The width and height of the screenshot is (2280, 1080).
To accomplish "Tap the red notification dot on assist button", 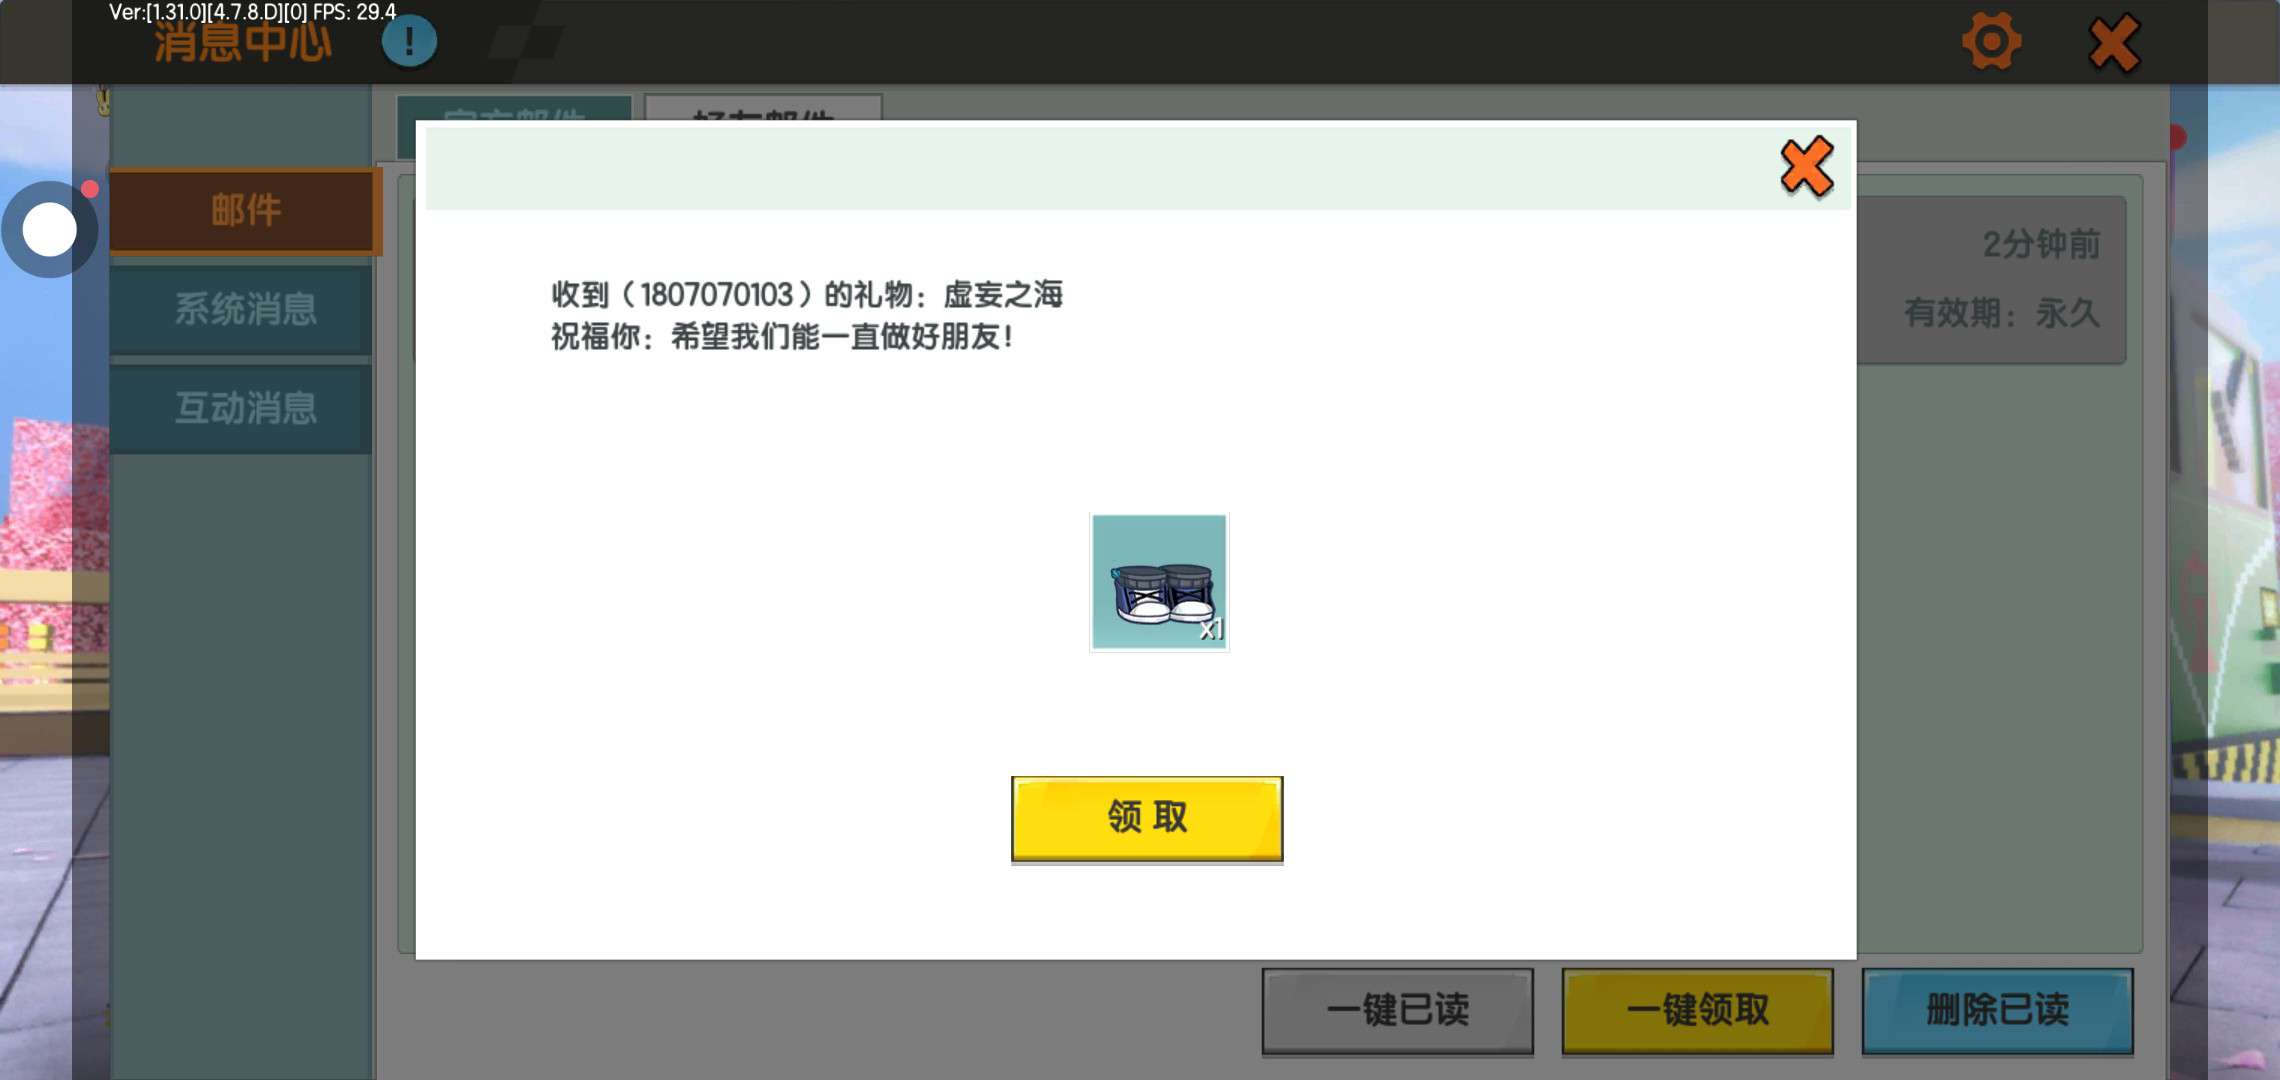I will [x=90, y=189].
